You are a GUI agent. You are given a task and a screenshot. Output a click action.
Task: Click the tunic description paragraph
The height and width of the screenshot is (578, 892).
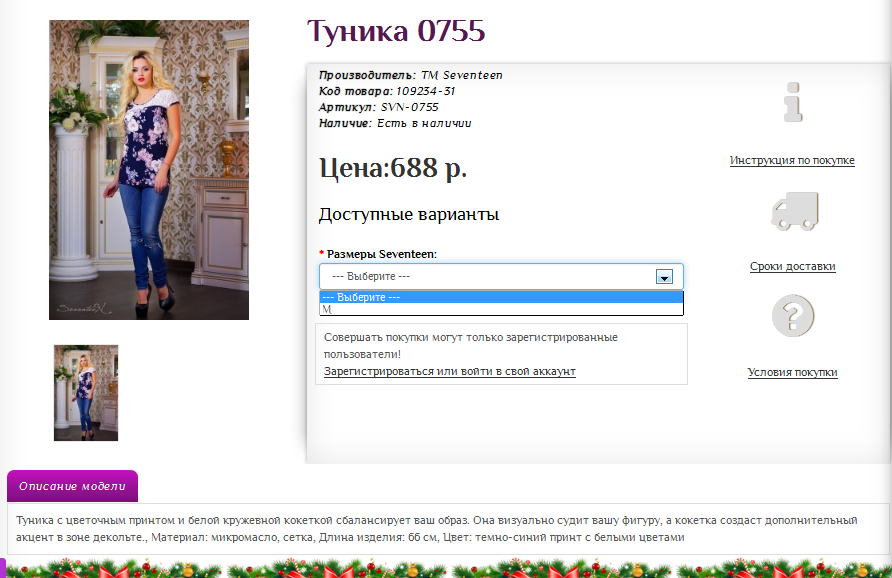pos(436,529)
